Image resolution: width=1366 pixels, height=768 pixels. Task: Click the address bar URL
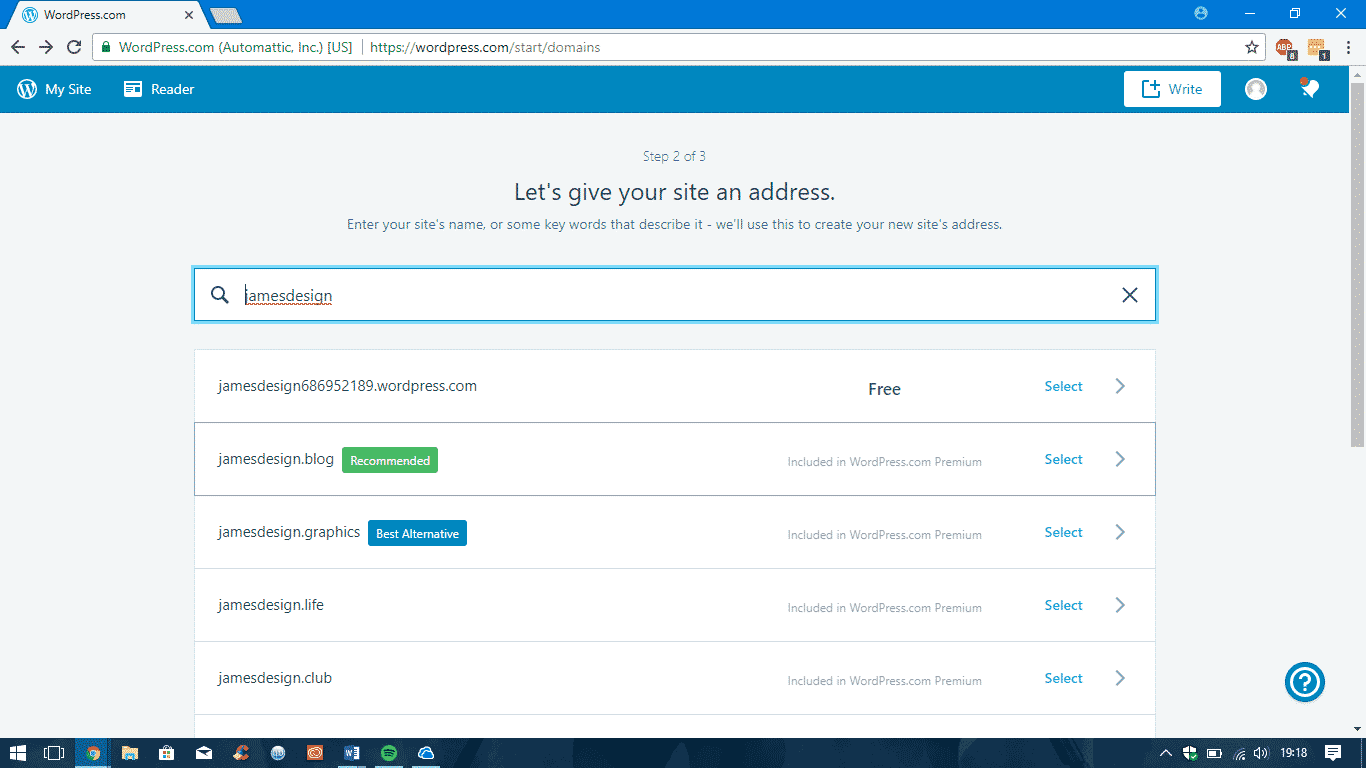485,47
